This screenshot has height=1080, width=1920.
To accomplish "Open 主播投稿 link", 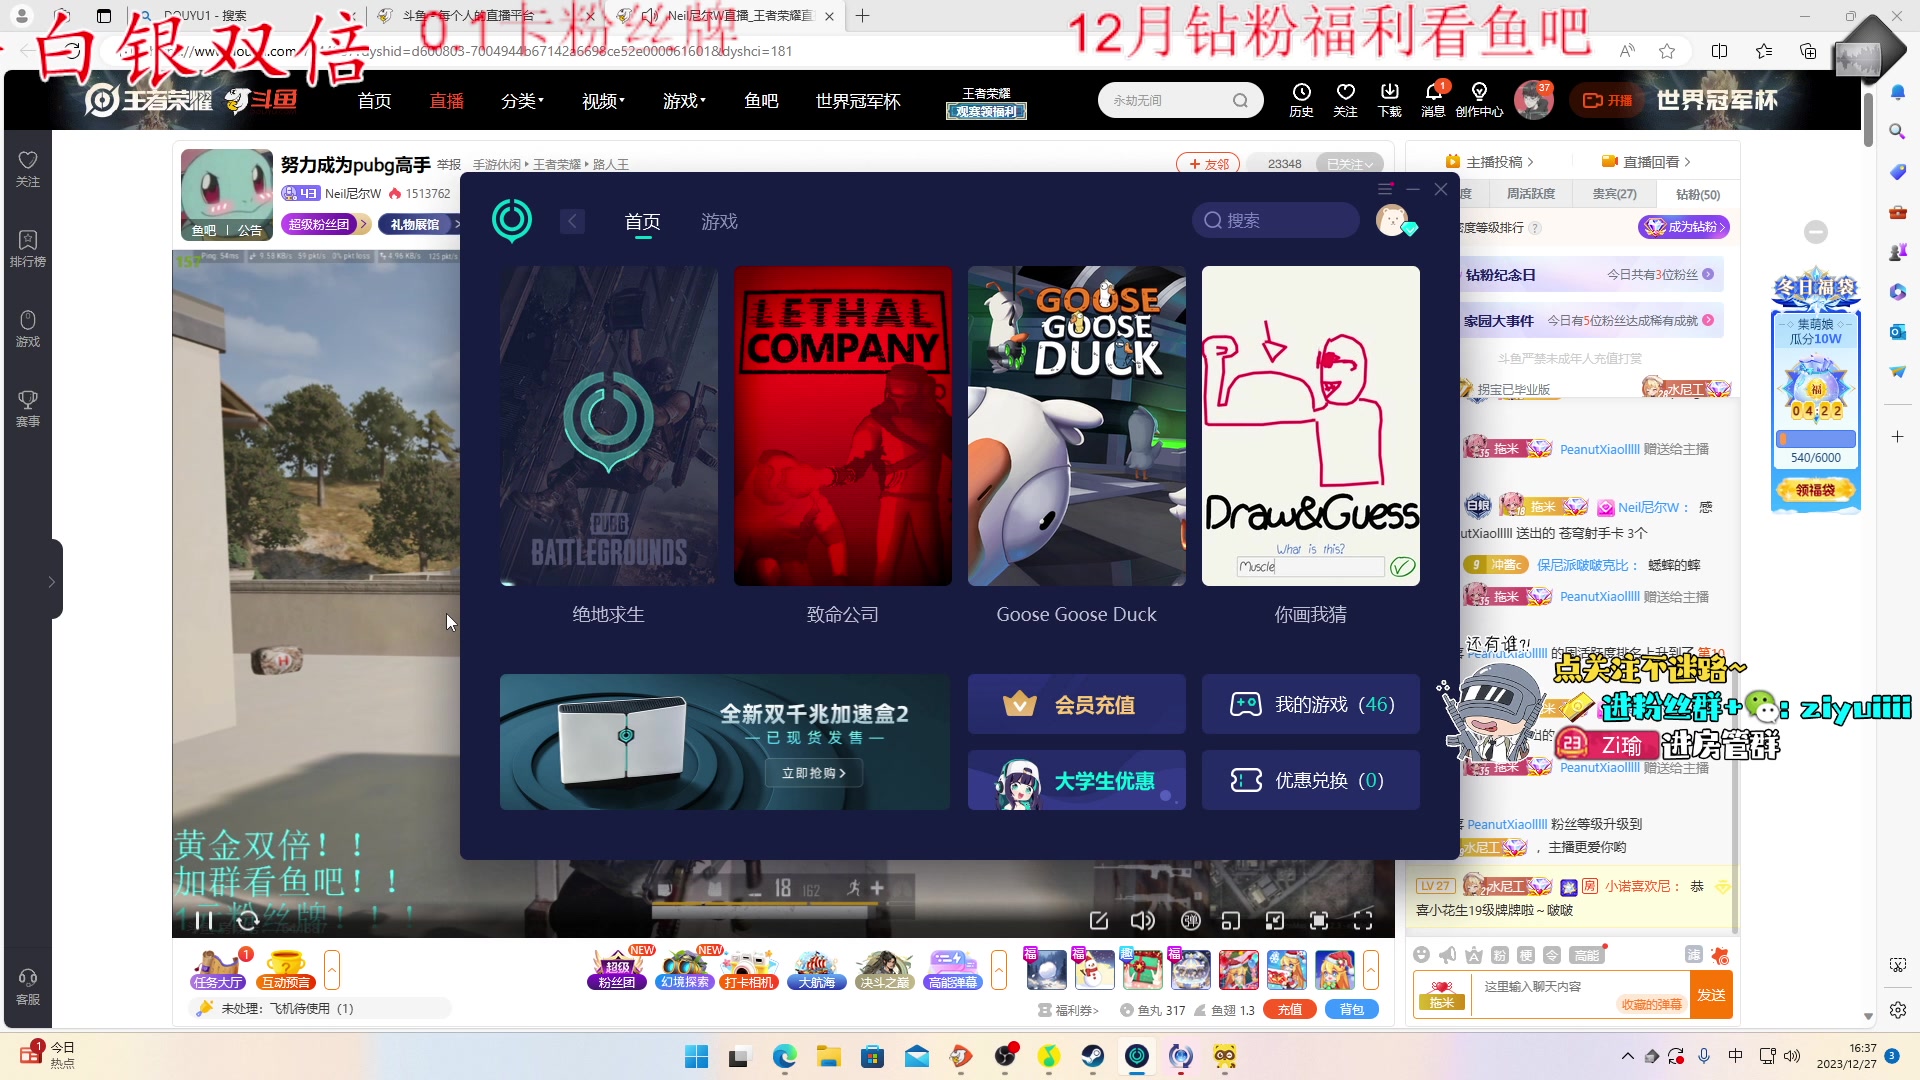I will pos(1489,162).
